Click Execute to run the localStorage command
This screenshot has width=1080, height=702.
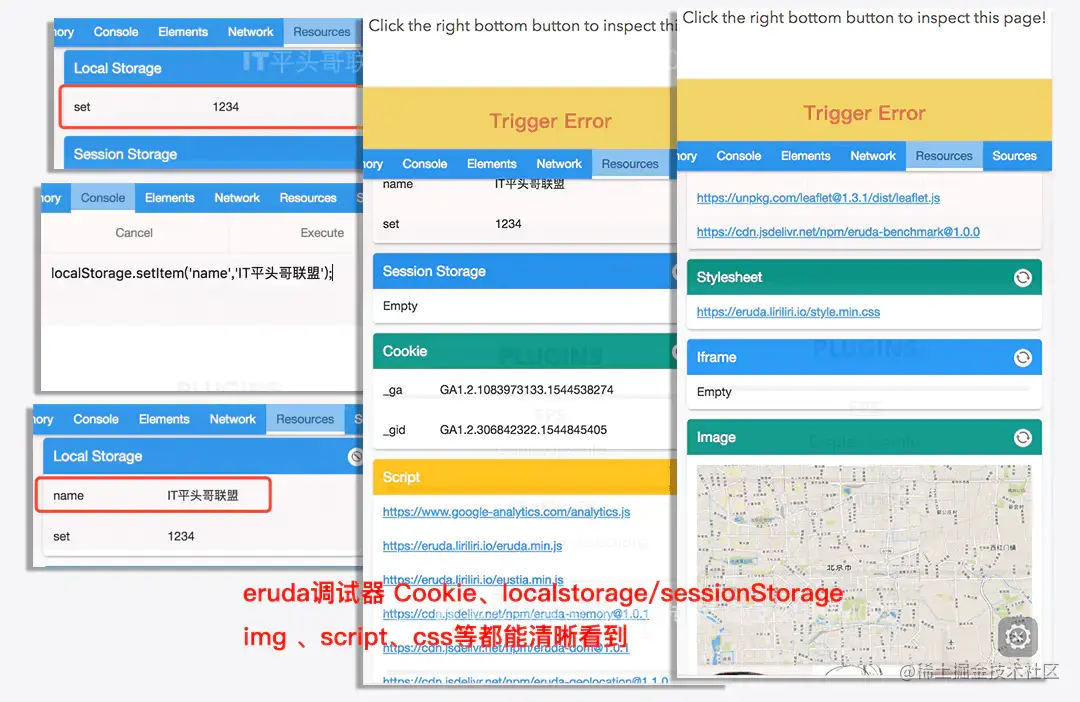click(x=322, y=233)
